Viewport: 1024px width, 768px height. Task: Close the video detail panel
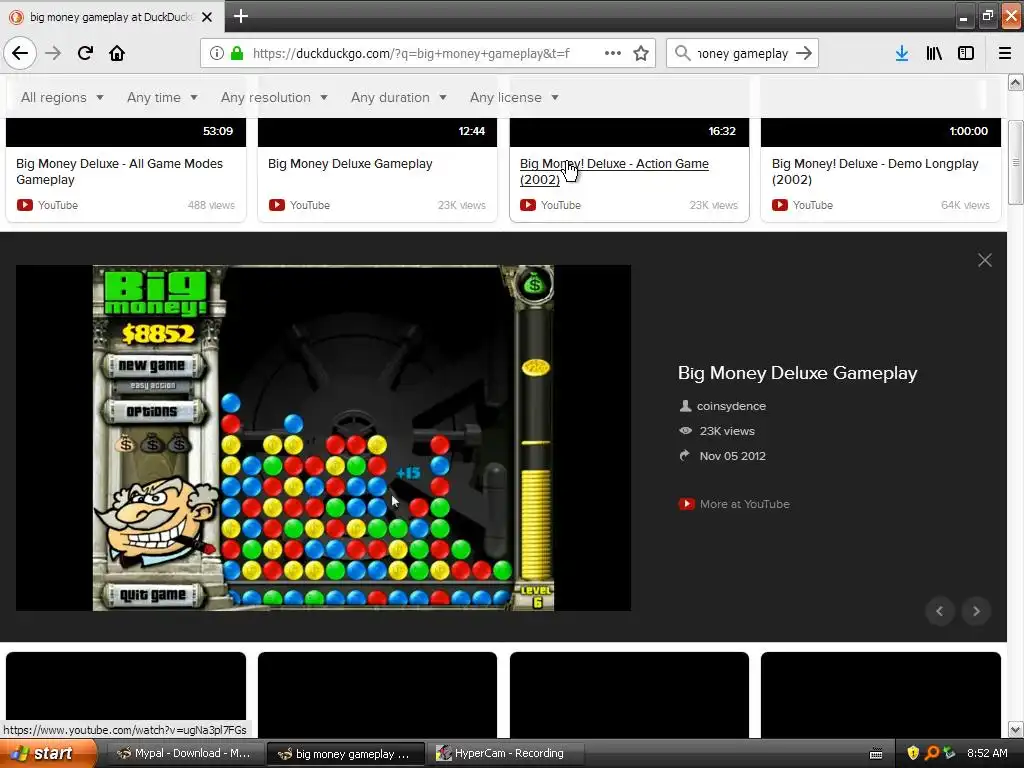[x=985, y=260]
